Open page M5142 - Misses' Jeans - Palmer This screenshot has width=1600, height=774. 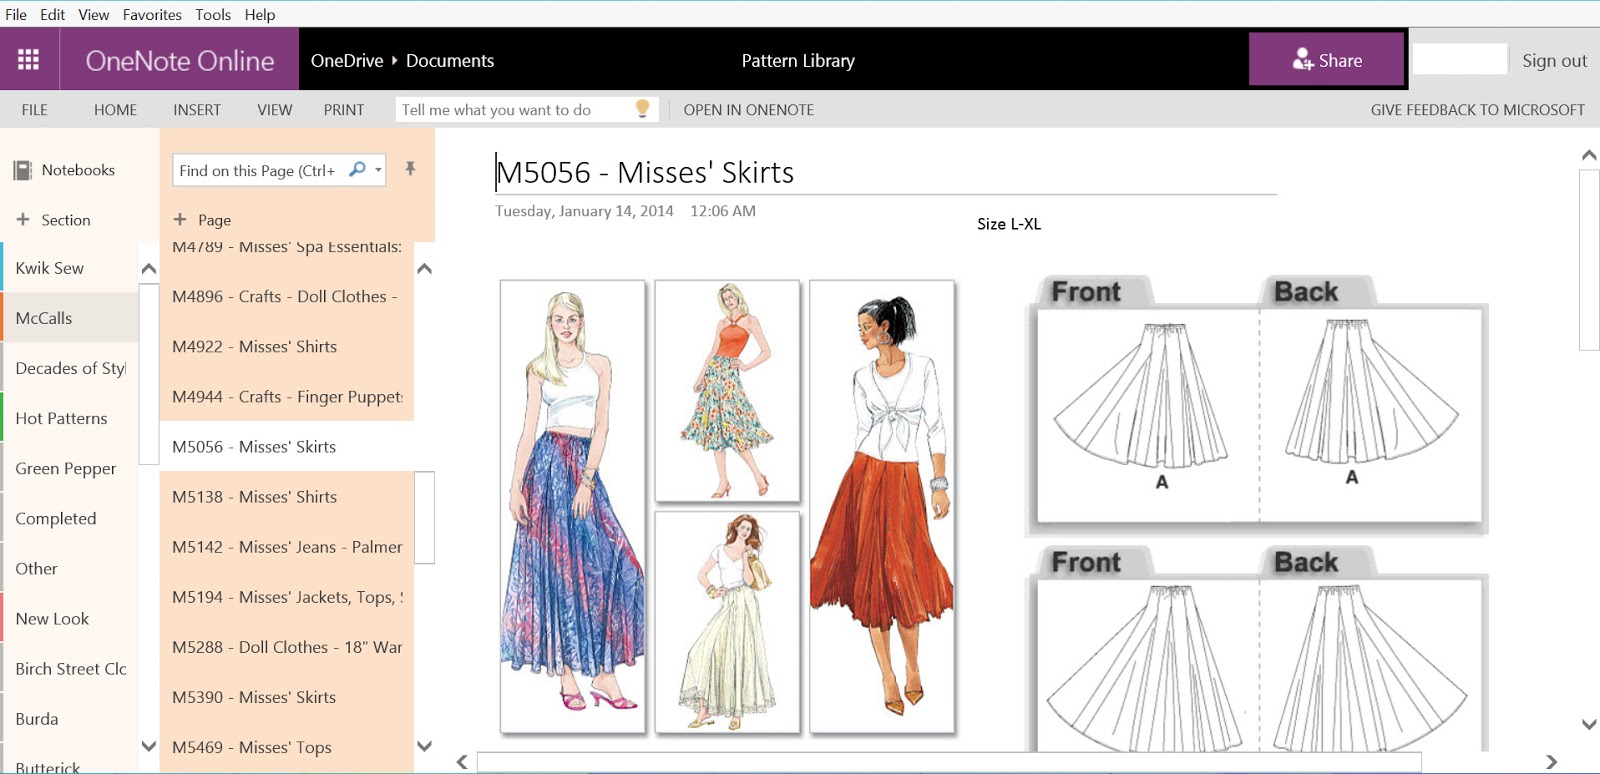pos(287,546)
